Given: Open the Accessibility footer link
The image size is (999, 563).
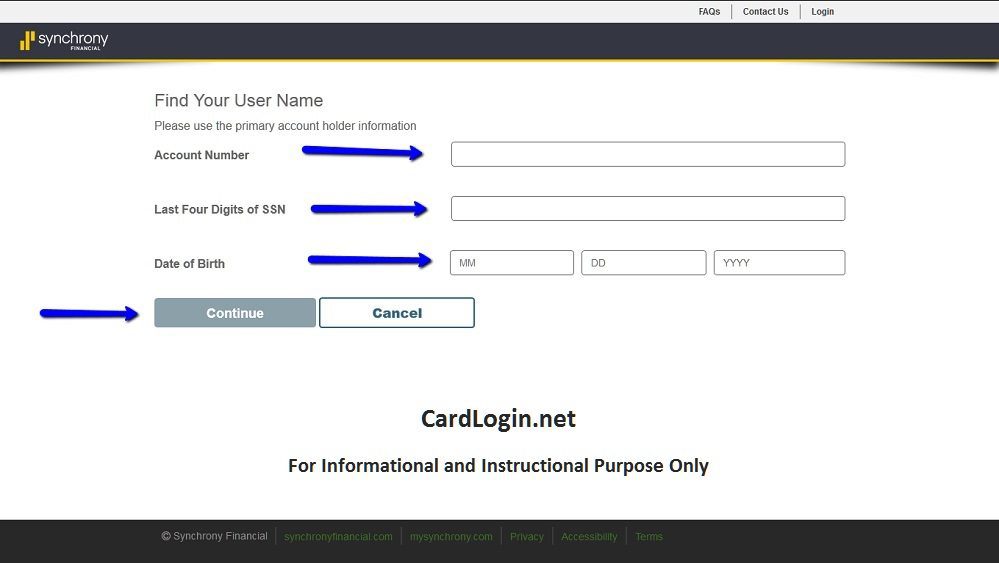Looking at the screenshot, I should coord(589,536).
